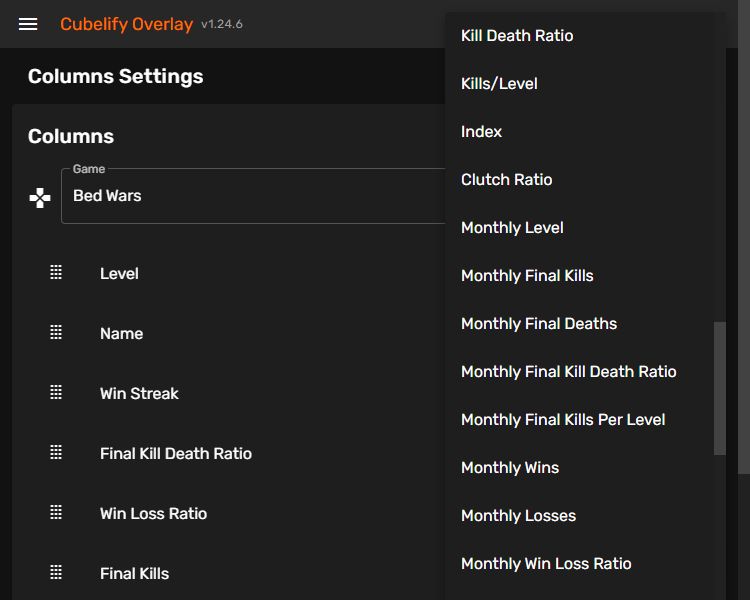Click the dropdown list scrollbar thumb
The width and height of the screenshot is (750, 600).
[720, 388]
